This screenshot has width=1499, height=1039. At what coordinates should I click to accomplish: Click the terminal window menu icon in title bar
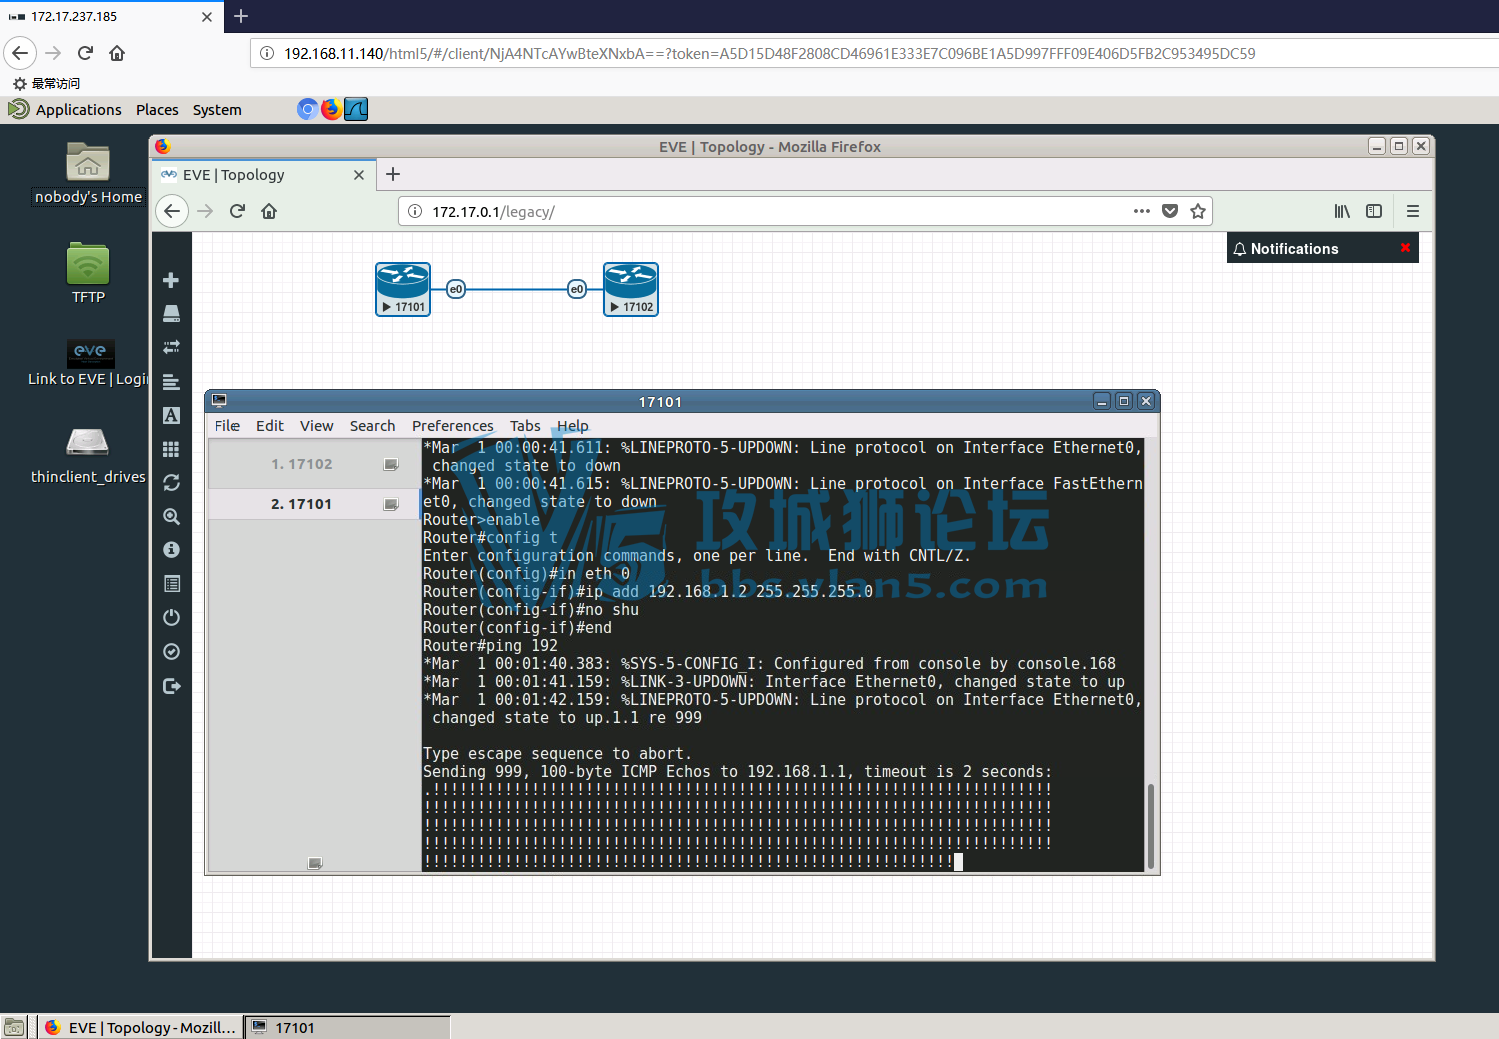[219, 401]
